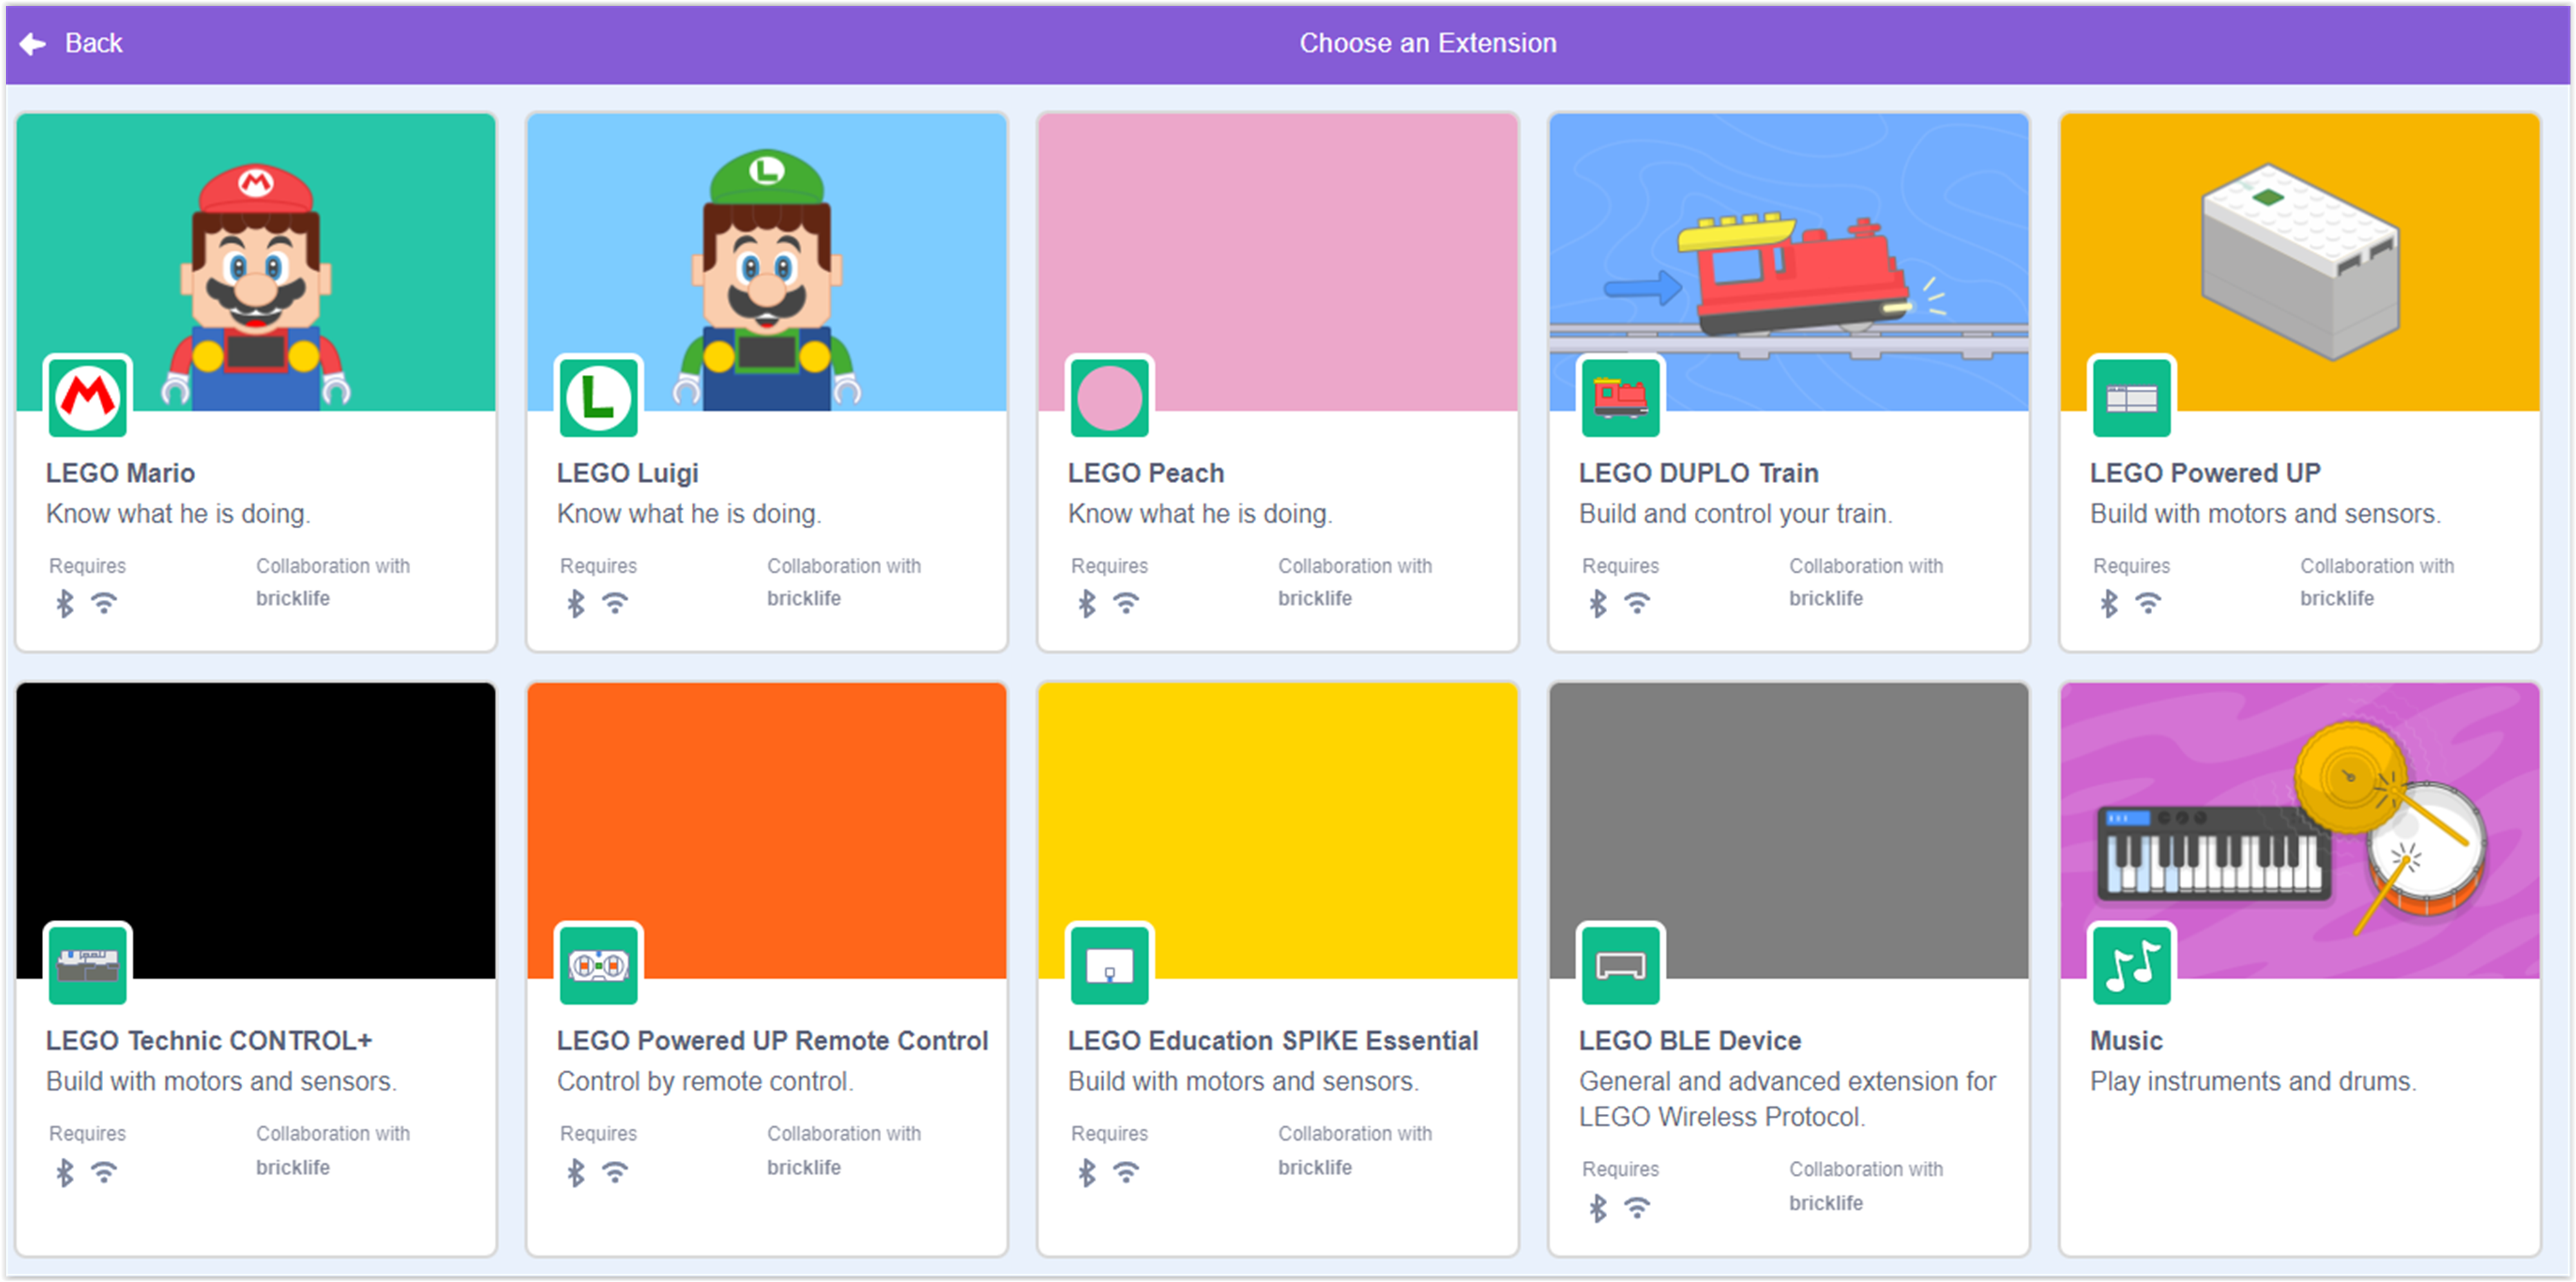Click the SPIKE Essential hub badge icon
Screen dimensions: 2576x1282
pyautogui.click(x=1109, y=965)
